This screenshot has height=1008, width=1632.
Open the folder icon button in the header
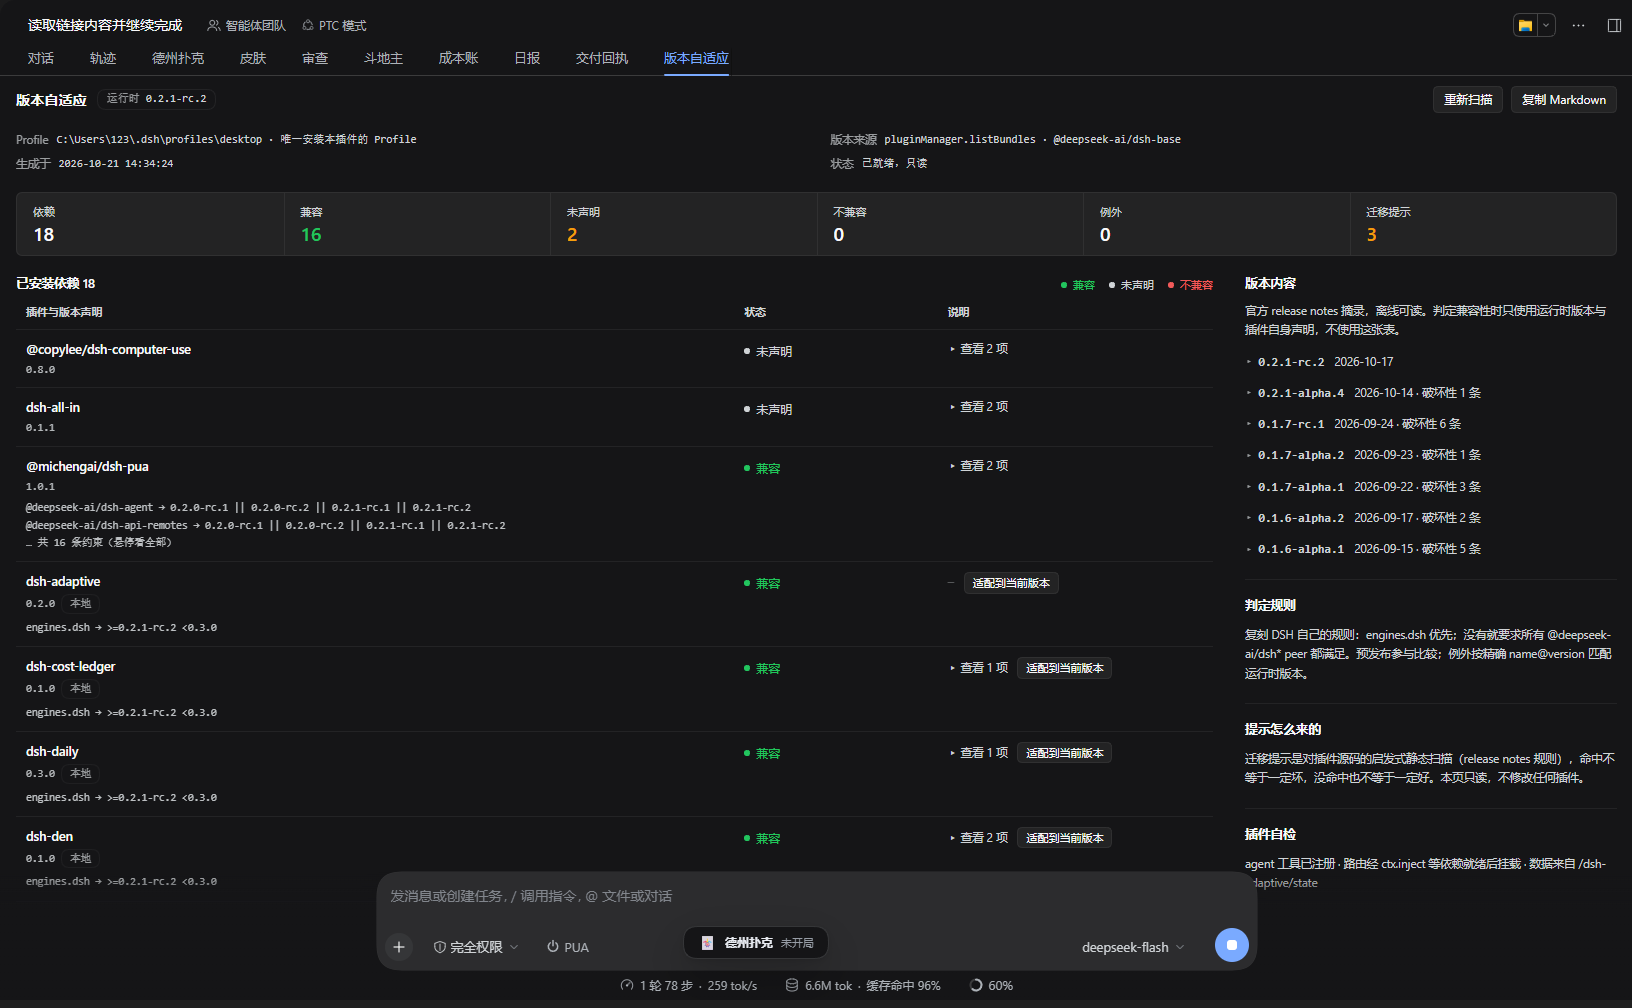click(x=1525, y=26)
